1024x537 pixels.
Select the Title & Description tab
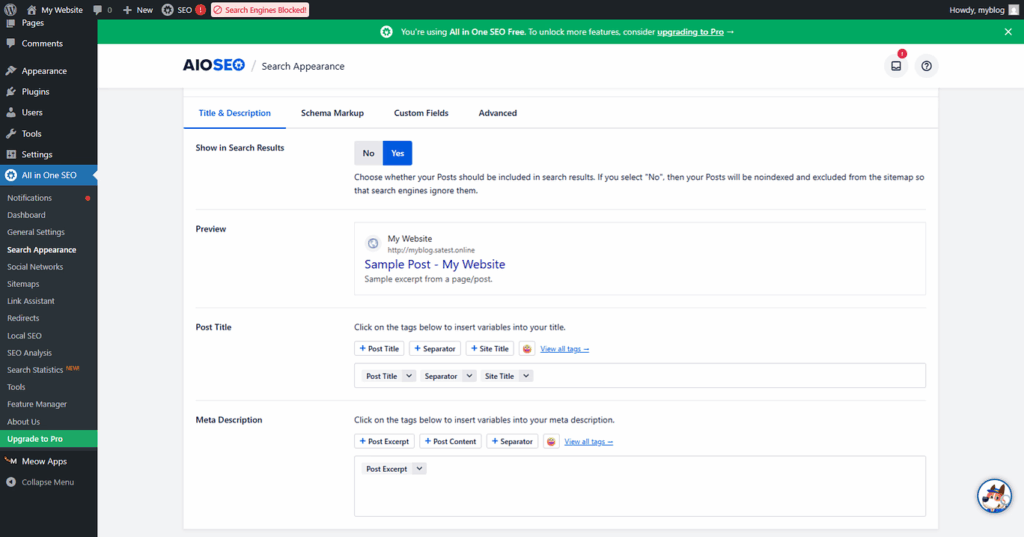[234, 113]
